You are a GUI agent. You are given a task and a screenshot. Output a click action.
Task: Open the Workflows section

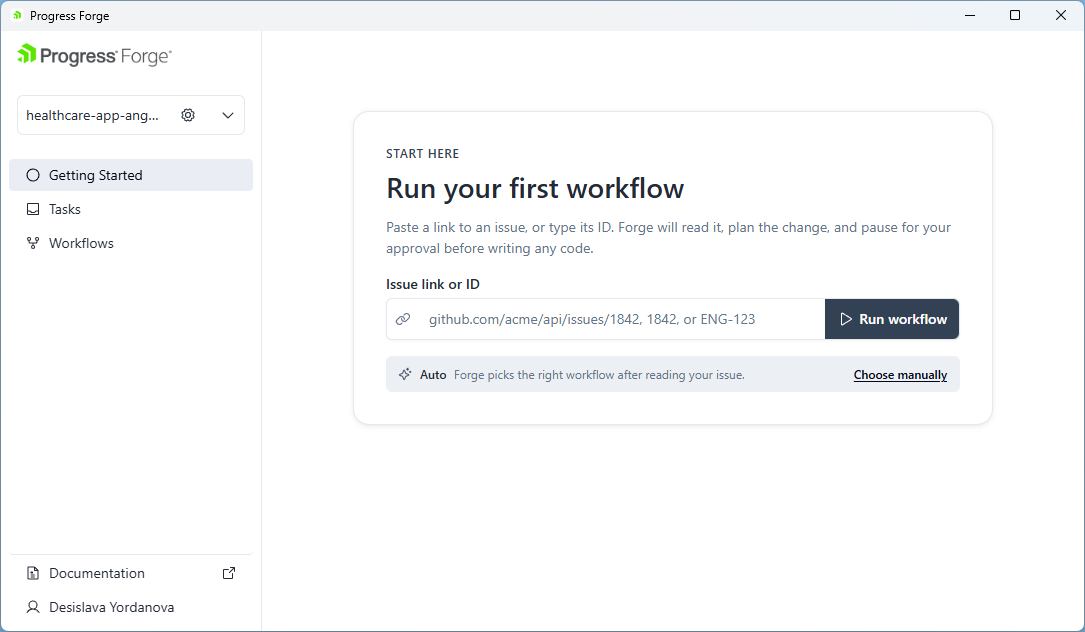tap(131, 243)
